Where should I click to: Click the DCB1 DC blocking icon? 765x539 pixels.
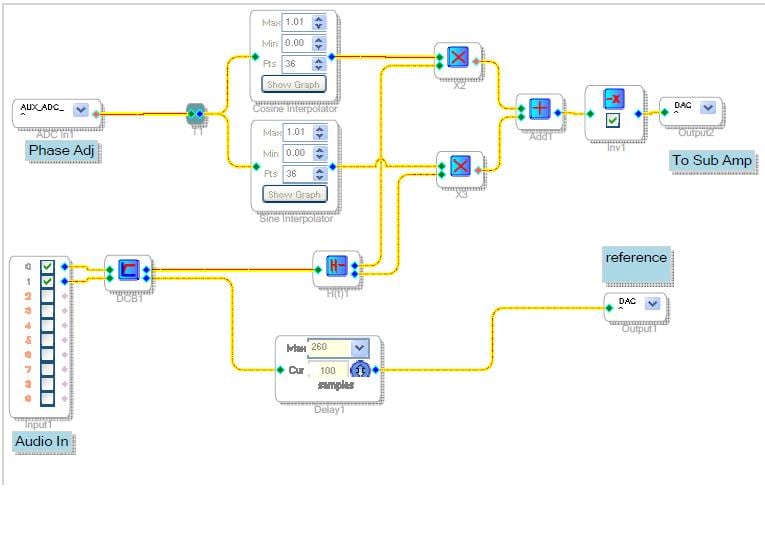[x=129, y=270]
